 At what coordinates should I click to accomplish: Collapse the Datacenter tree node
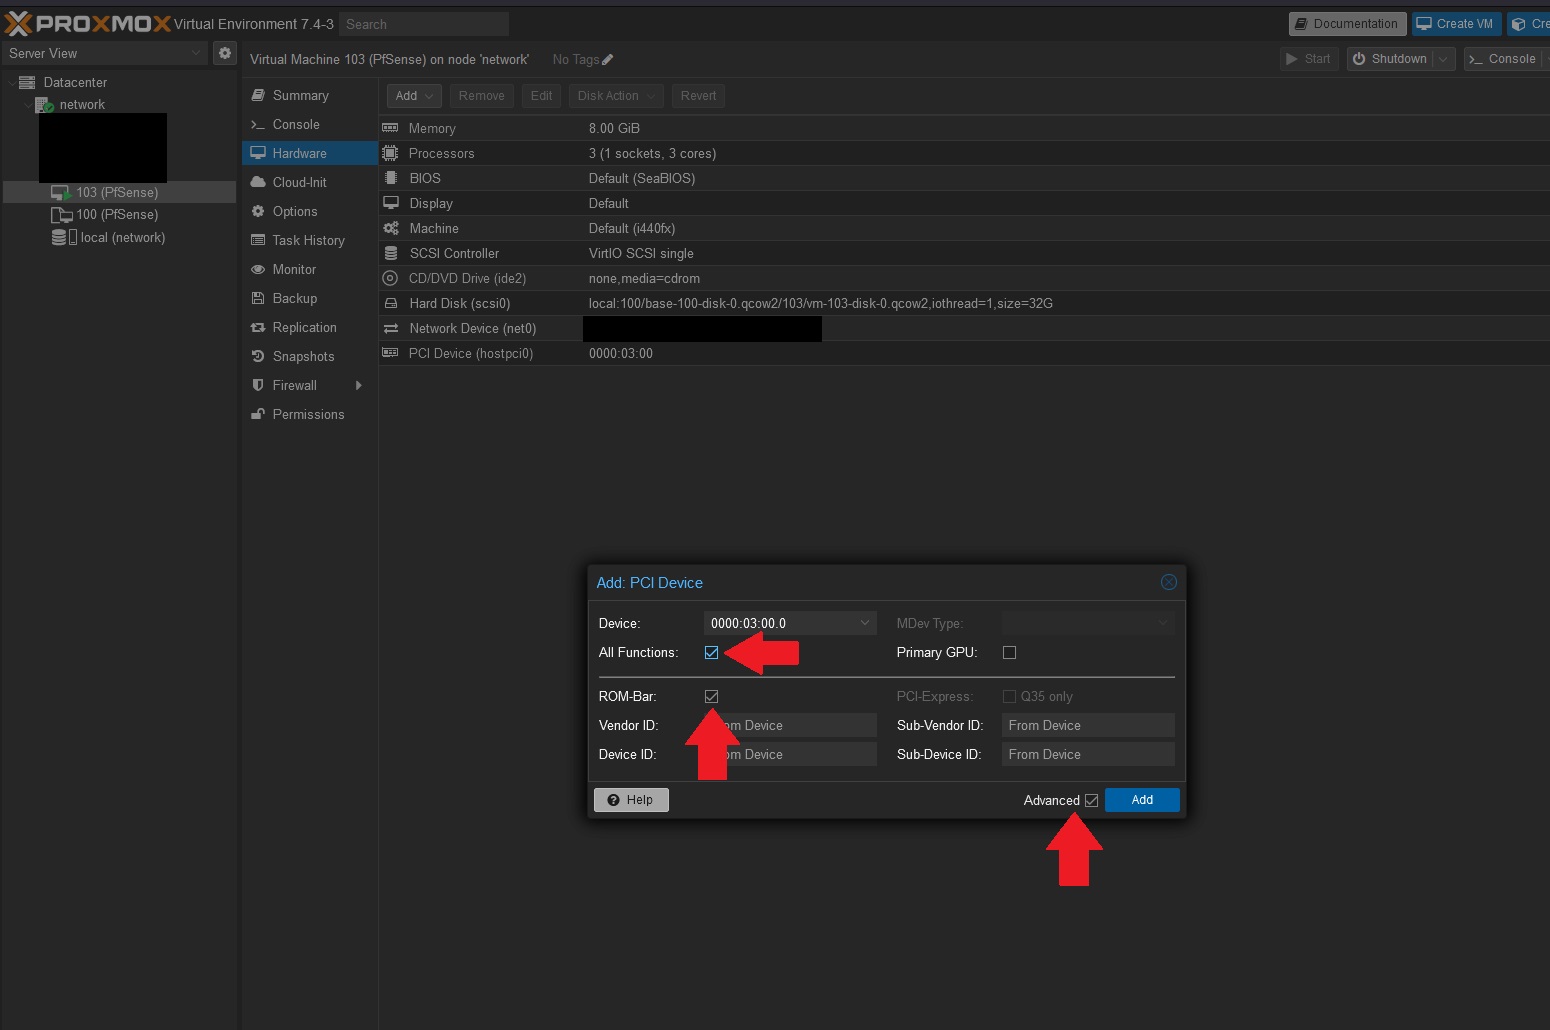11,82
